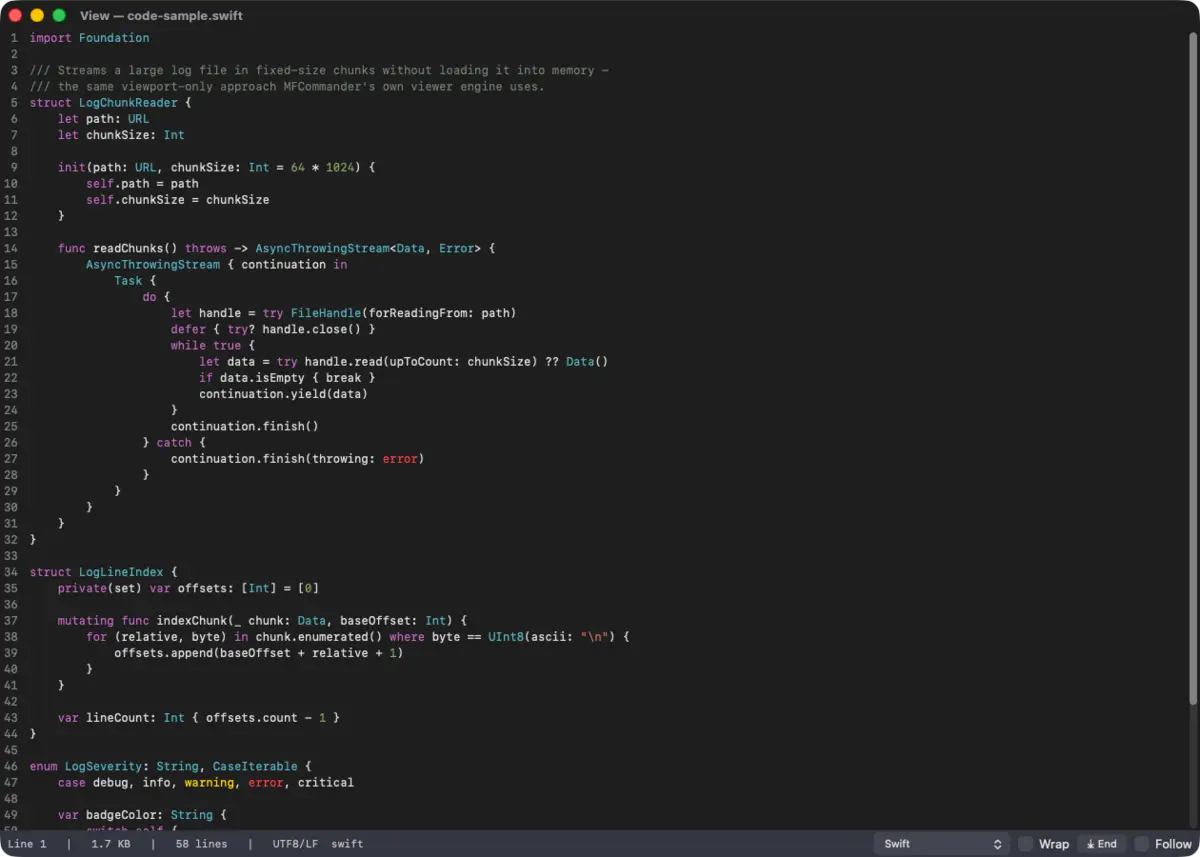Click 'Task {' on line 16
The width and height of the screenshot is (1200, 857).
135,281
